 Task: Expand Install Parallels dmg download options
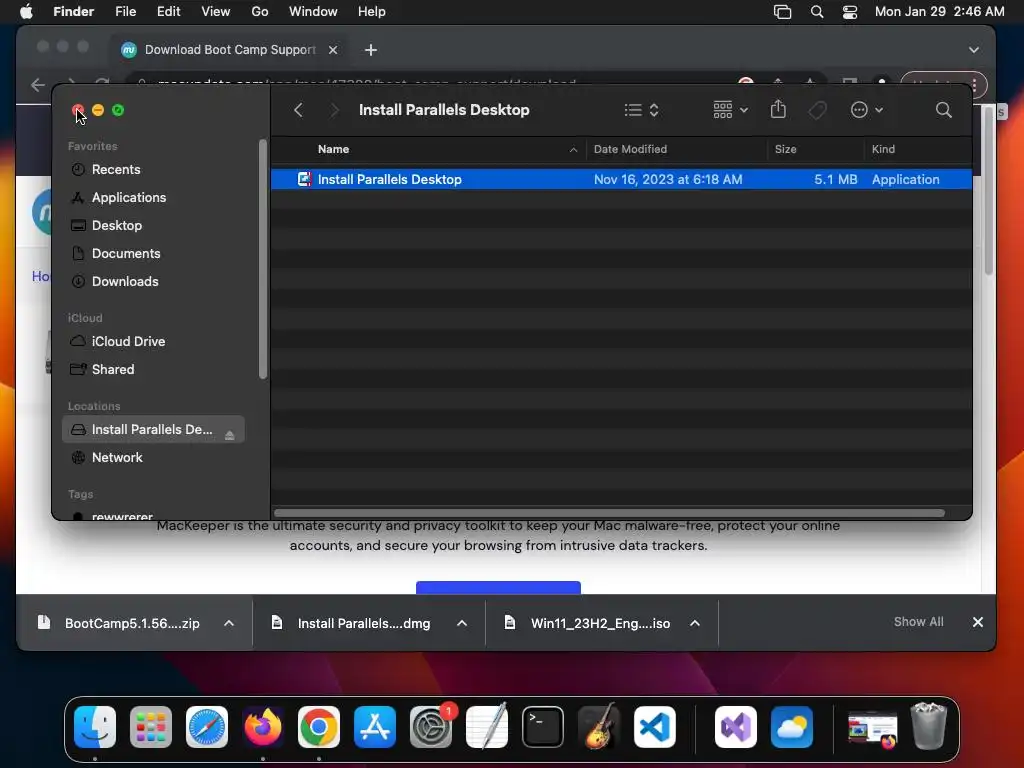pos(462,623)
